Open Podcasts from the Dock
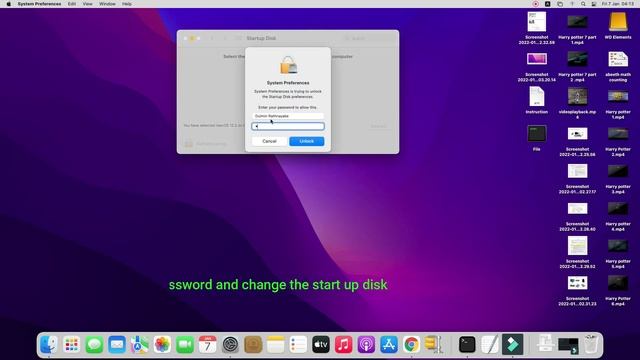The image size is (640, 360). coord(366,345)
